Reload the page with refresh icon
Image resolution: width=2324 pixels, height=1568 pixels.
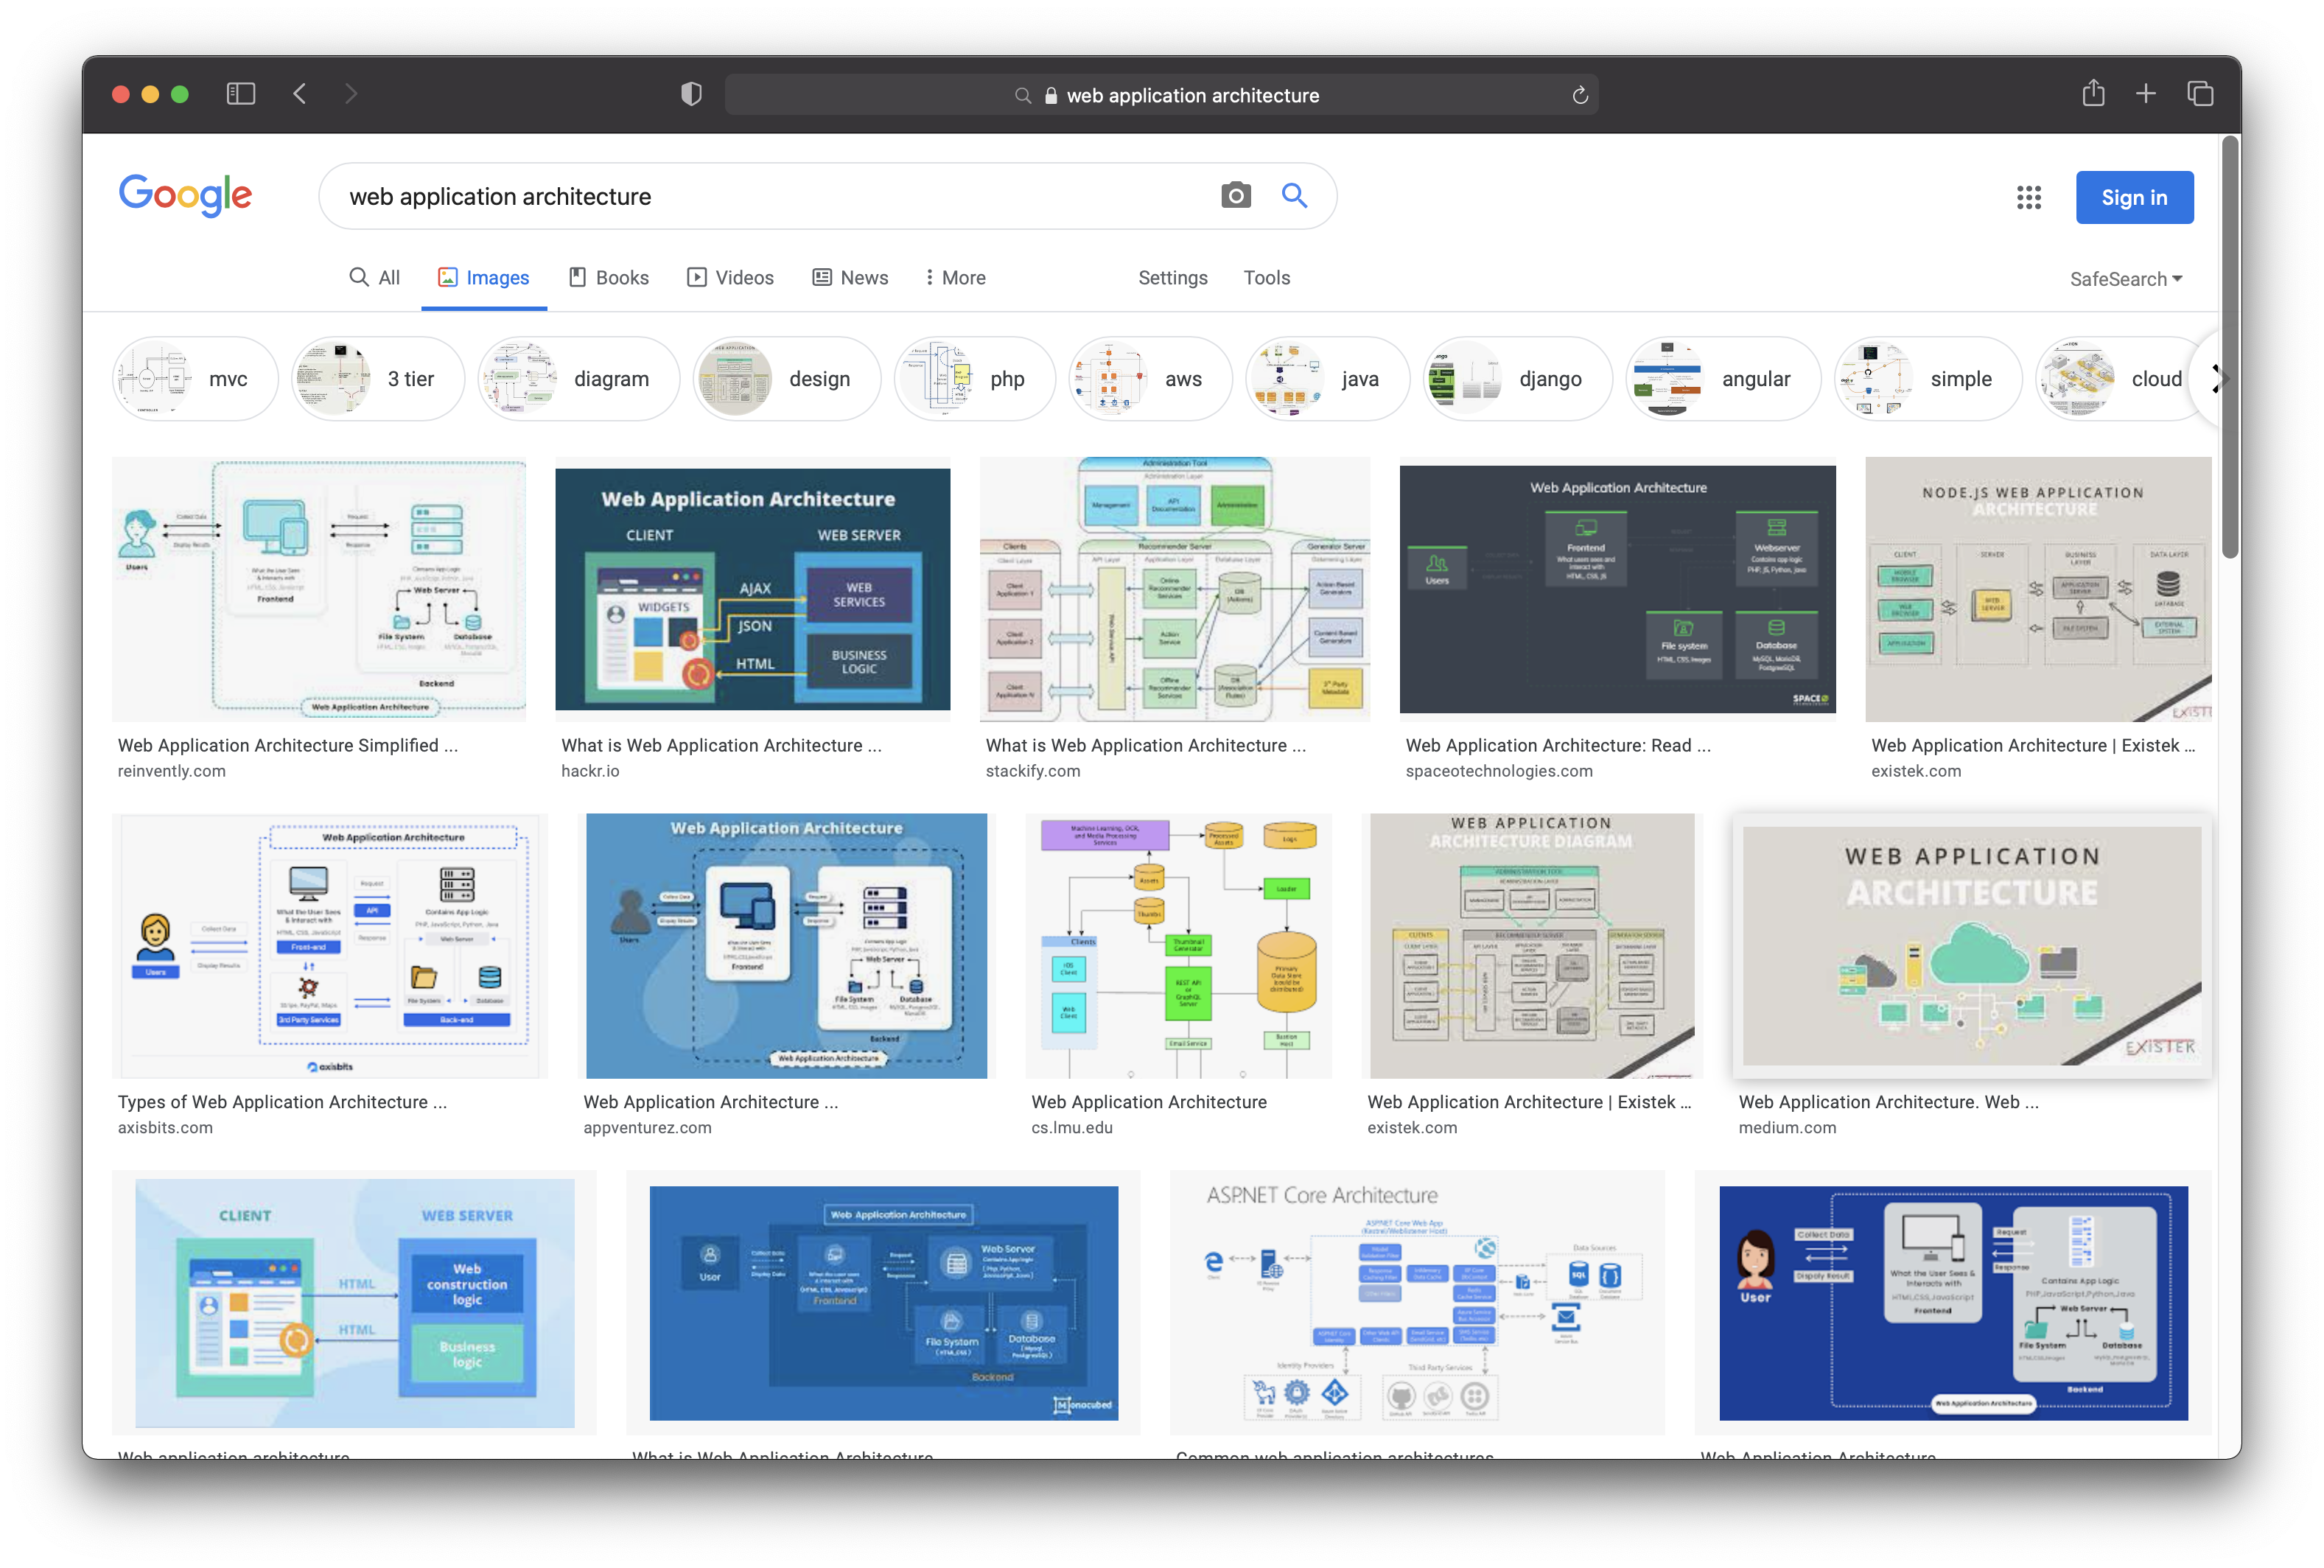point(1580,95)
